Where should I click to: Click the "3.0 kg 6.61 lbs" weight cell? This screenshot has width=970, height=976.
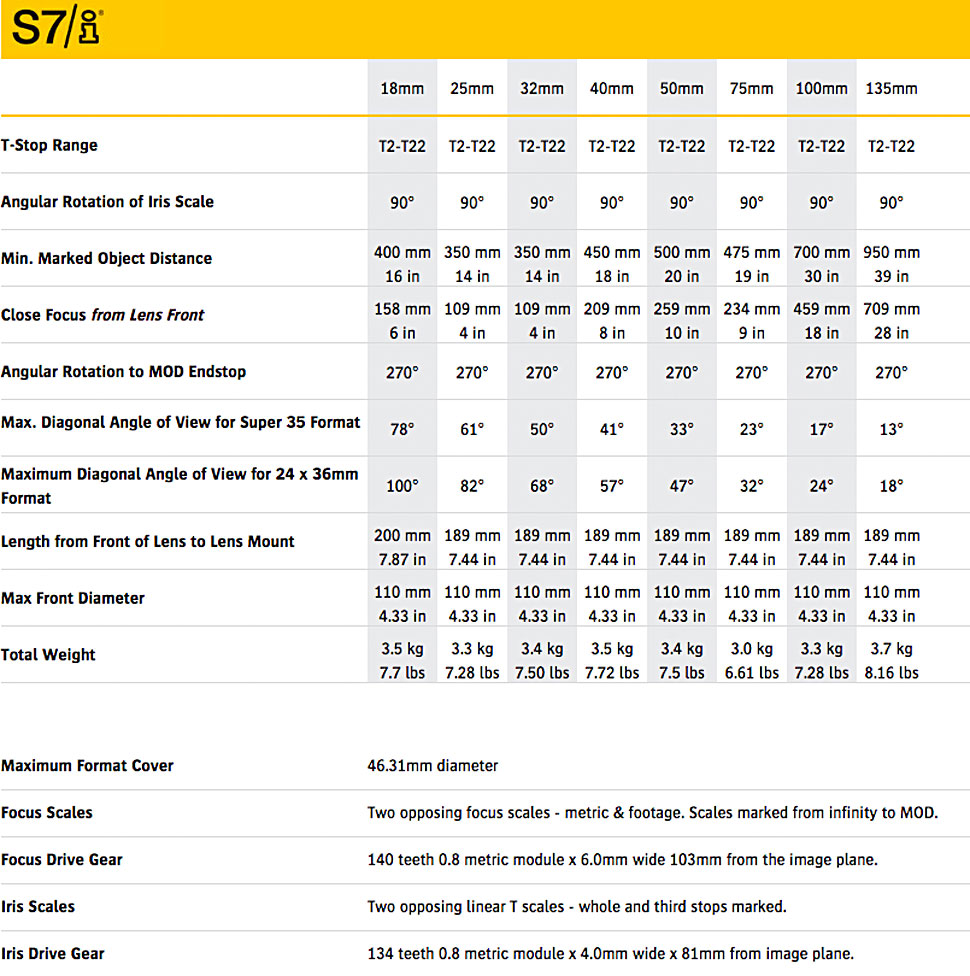751,660
